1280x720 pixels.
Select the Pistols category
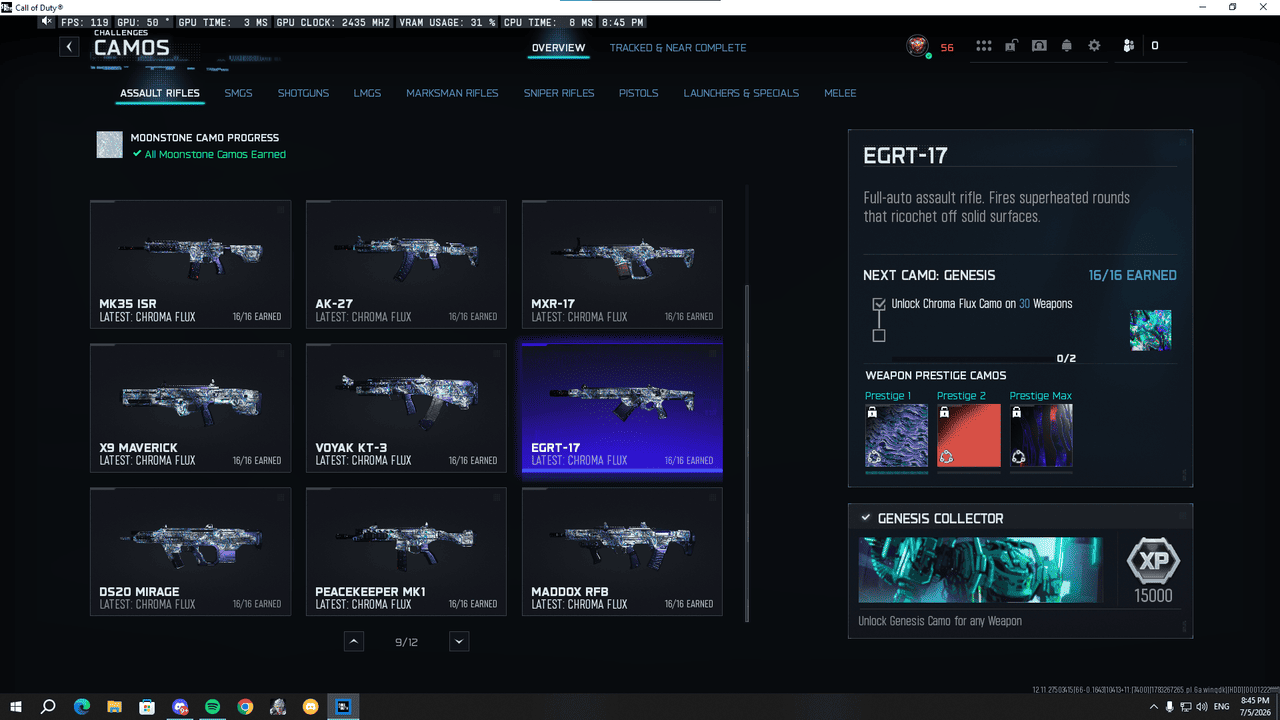coord(638,93)
